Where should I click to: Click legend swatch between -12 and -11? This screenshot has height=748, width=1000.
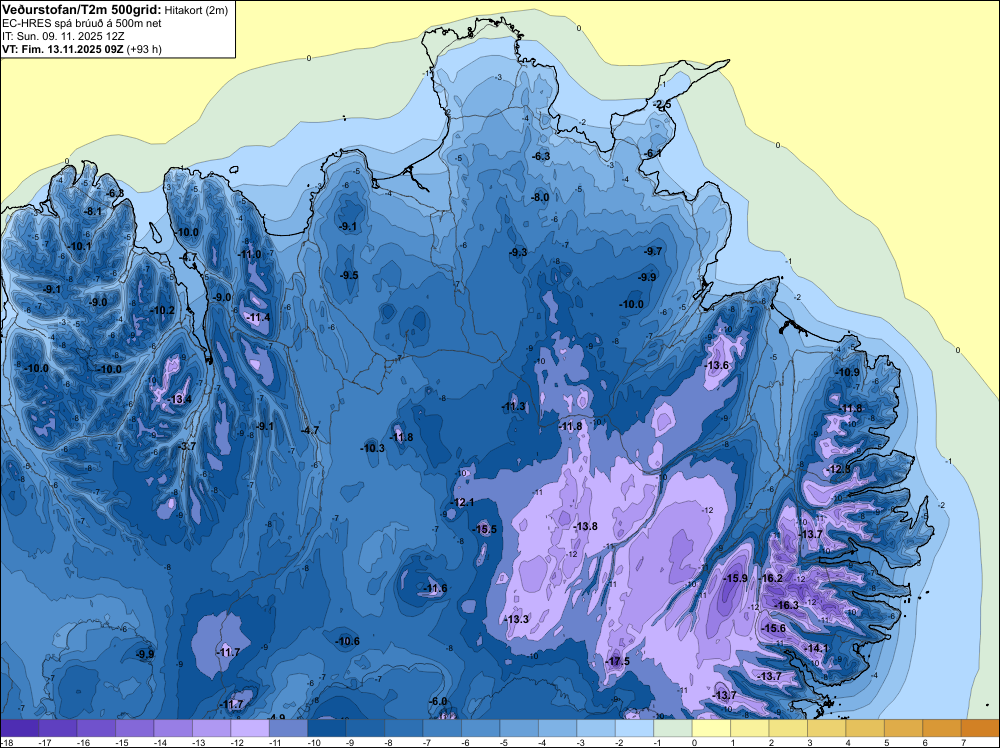tap(250, 728)
